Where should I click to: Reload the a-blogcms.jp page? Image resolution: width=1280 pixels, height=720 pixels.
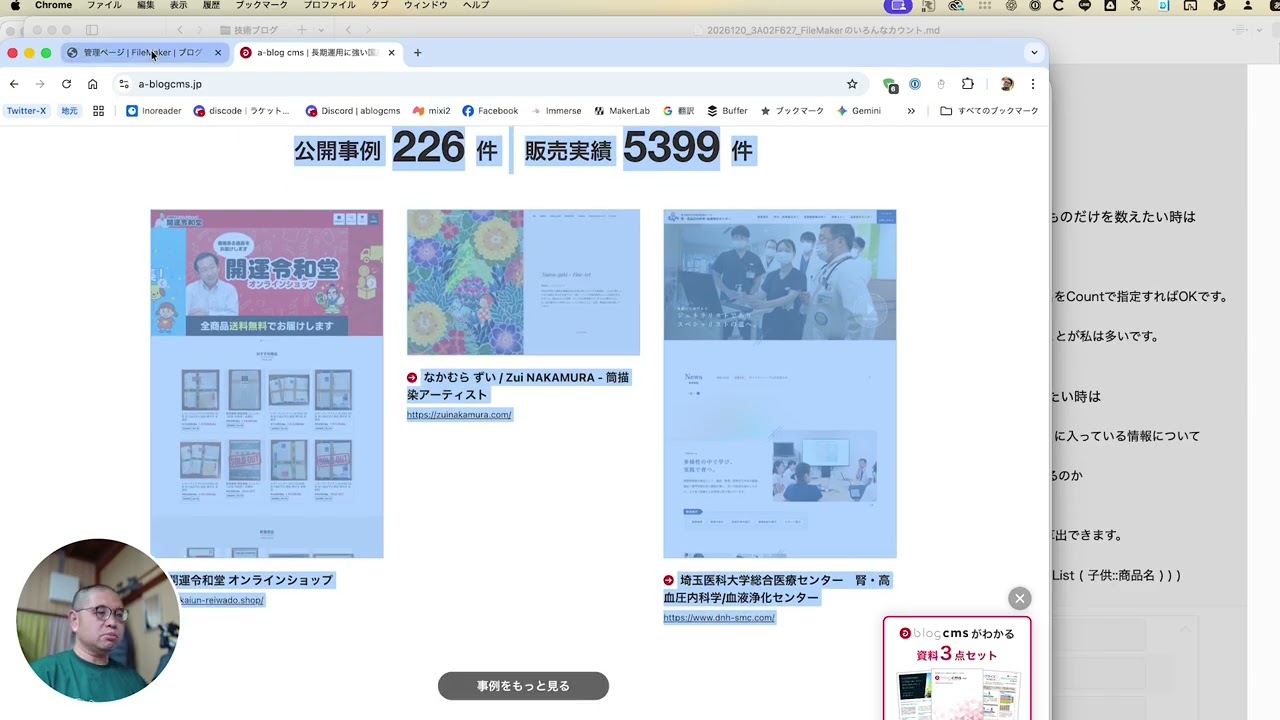click(x=66, y=84)
